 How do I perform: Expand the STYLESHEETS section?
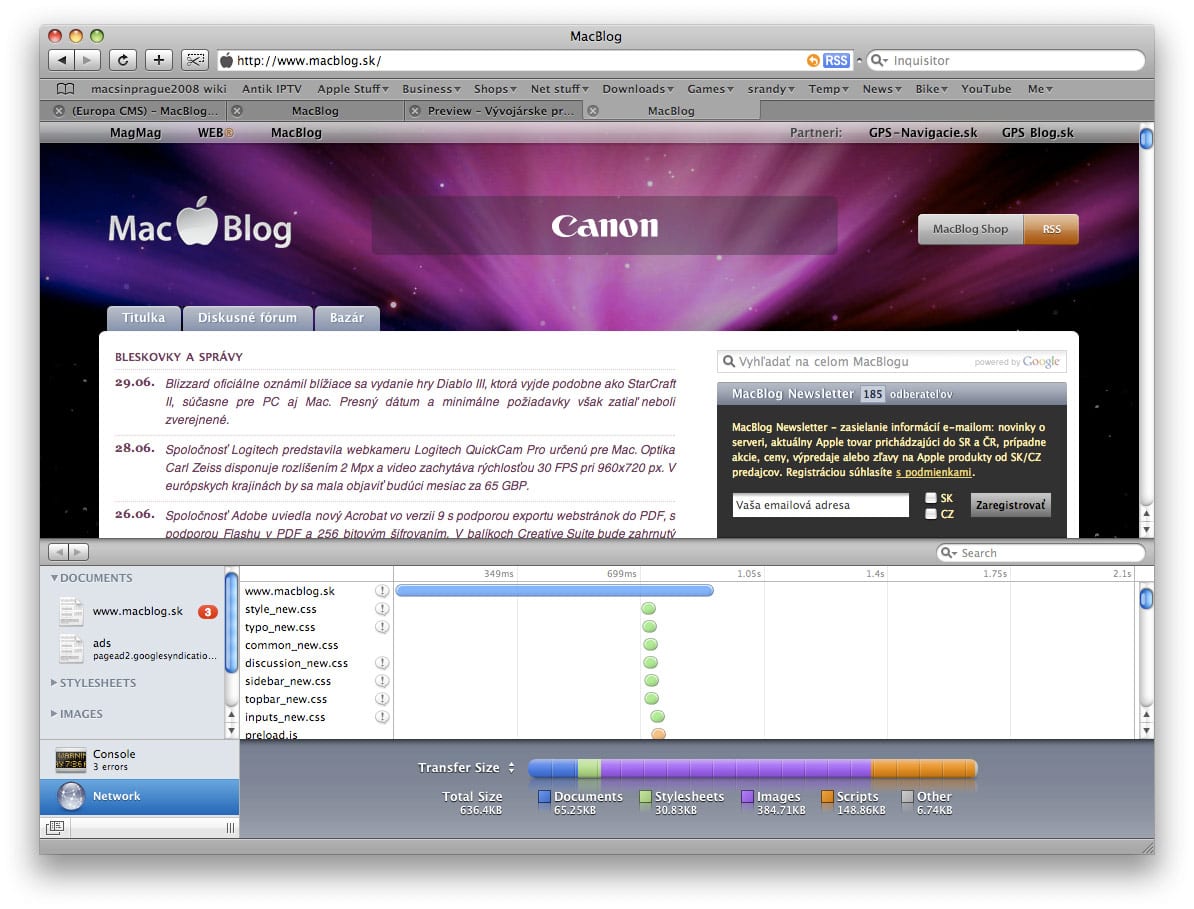pos(54,682)
